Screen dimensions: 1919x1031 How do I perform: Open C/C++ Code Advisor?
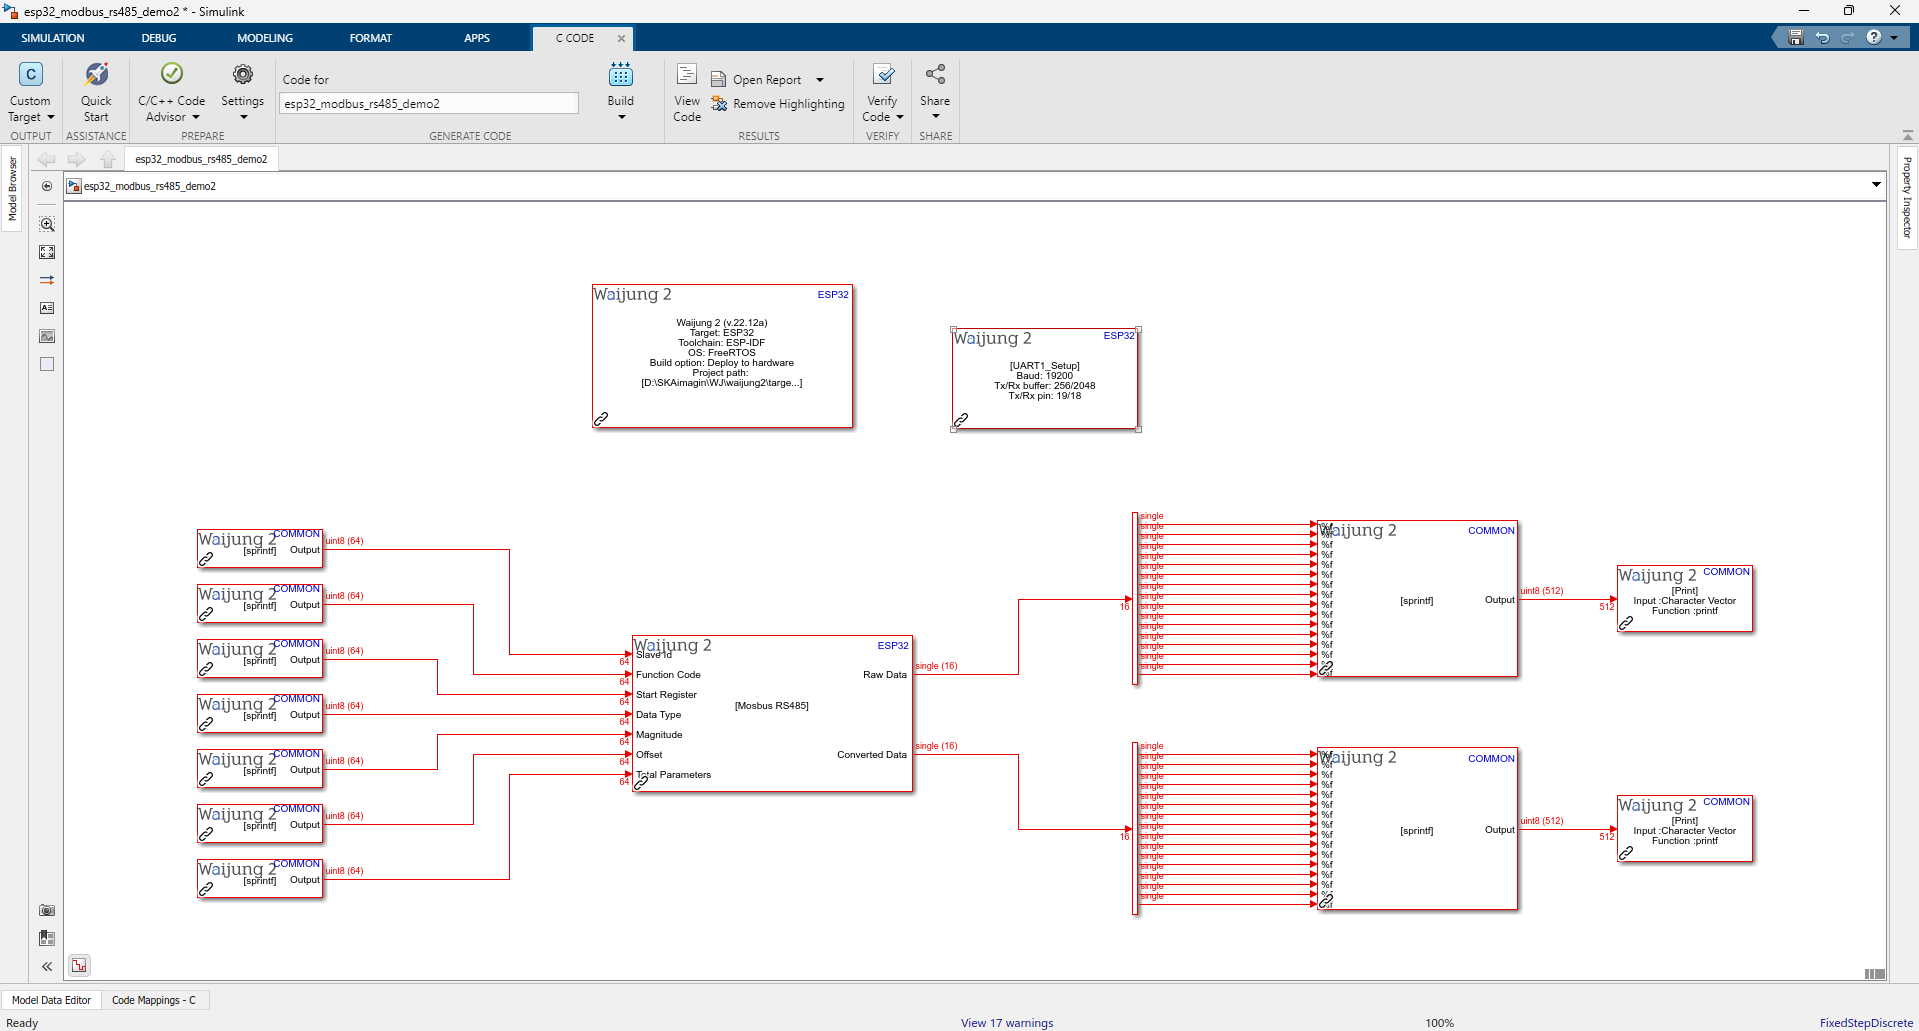[172, 74]
